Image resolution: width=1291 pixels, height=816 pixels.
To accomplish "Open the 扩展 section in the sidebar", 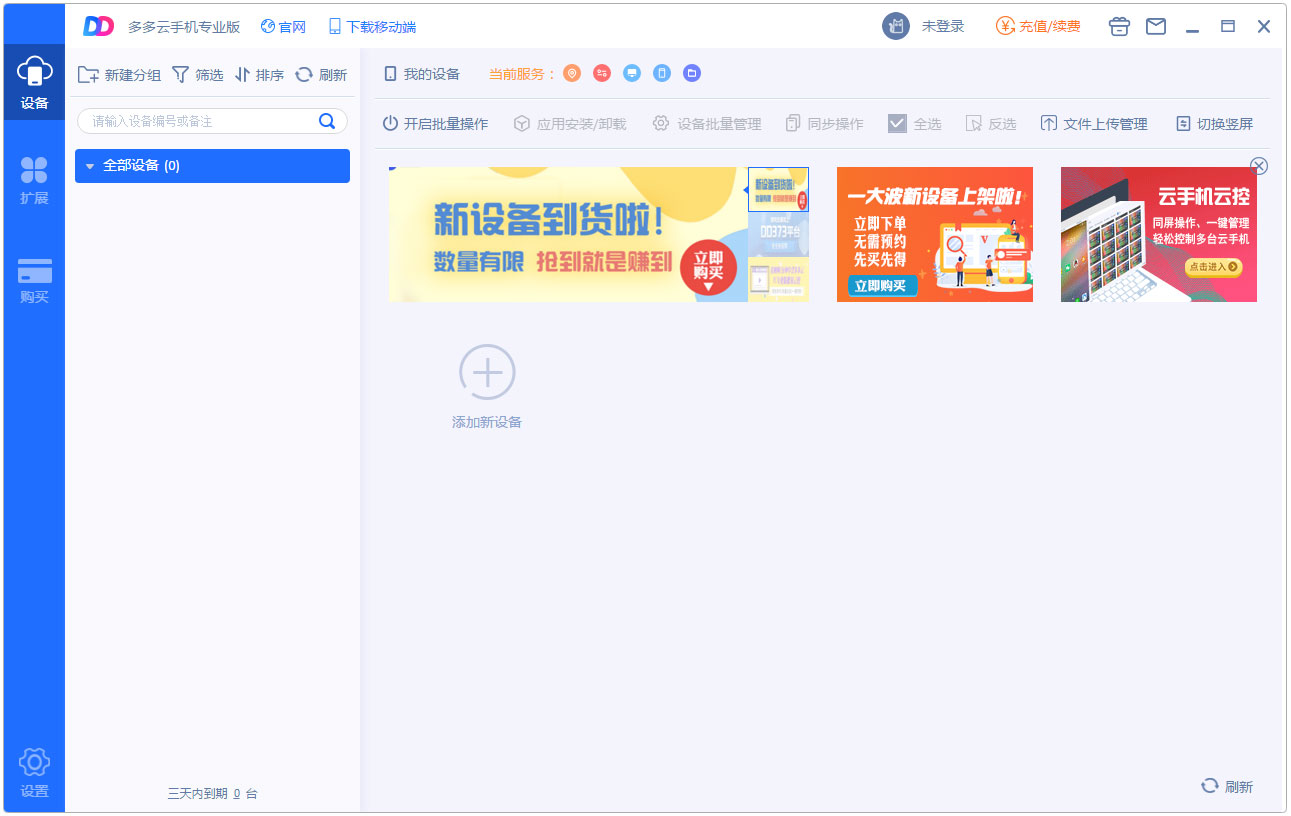I will click(34, 180).
